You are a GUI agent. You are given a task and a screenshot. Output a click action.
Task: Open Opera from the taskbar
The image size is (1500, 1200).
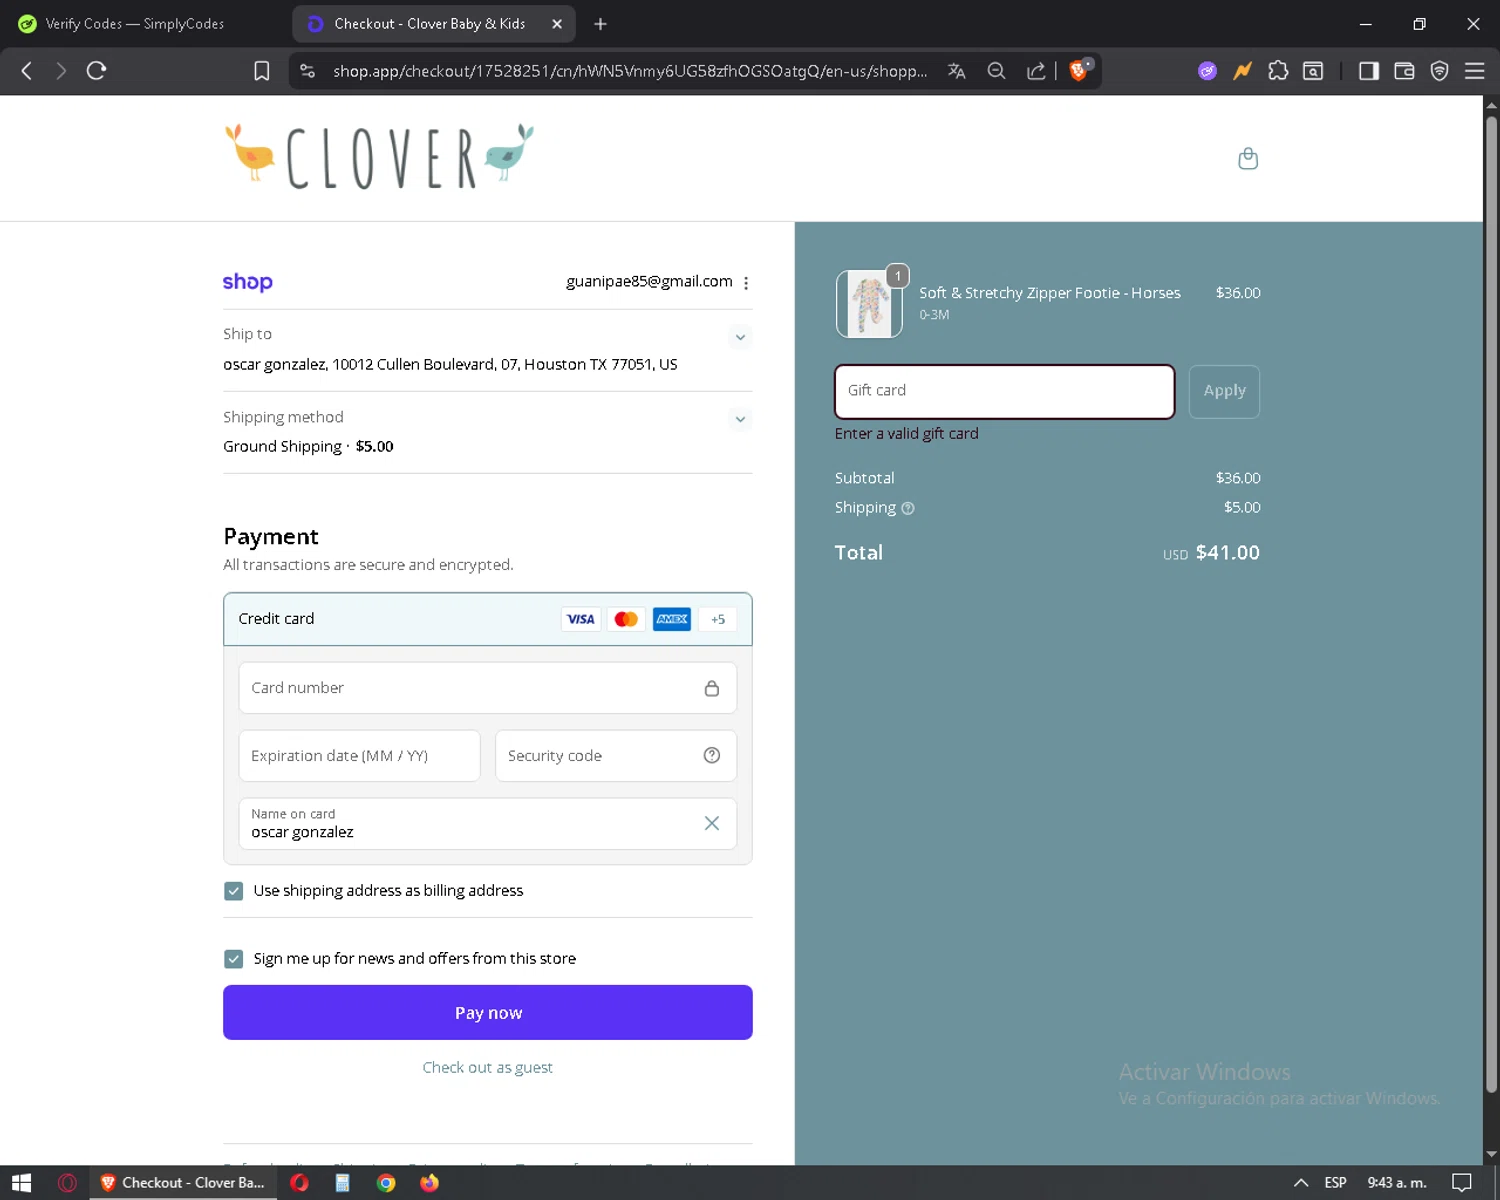(x=299, y=1183)
